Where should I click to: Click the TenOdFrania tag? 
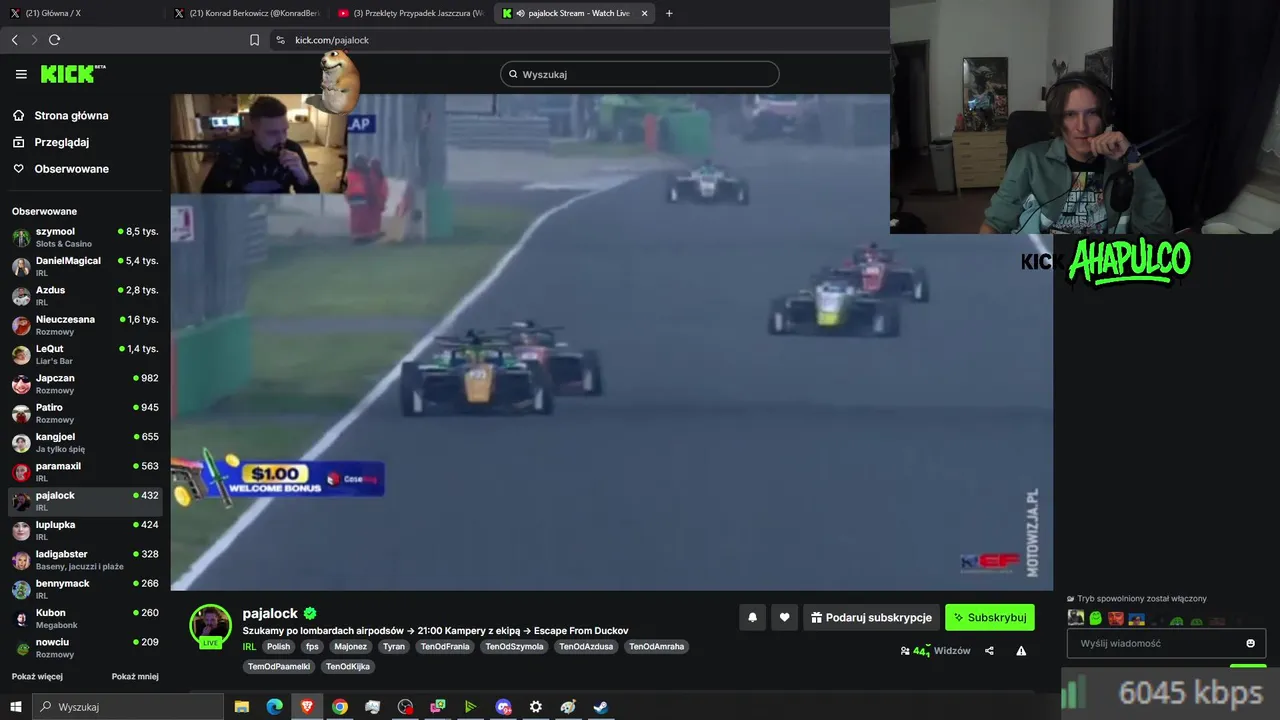click(x=445, y=647)
